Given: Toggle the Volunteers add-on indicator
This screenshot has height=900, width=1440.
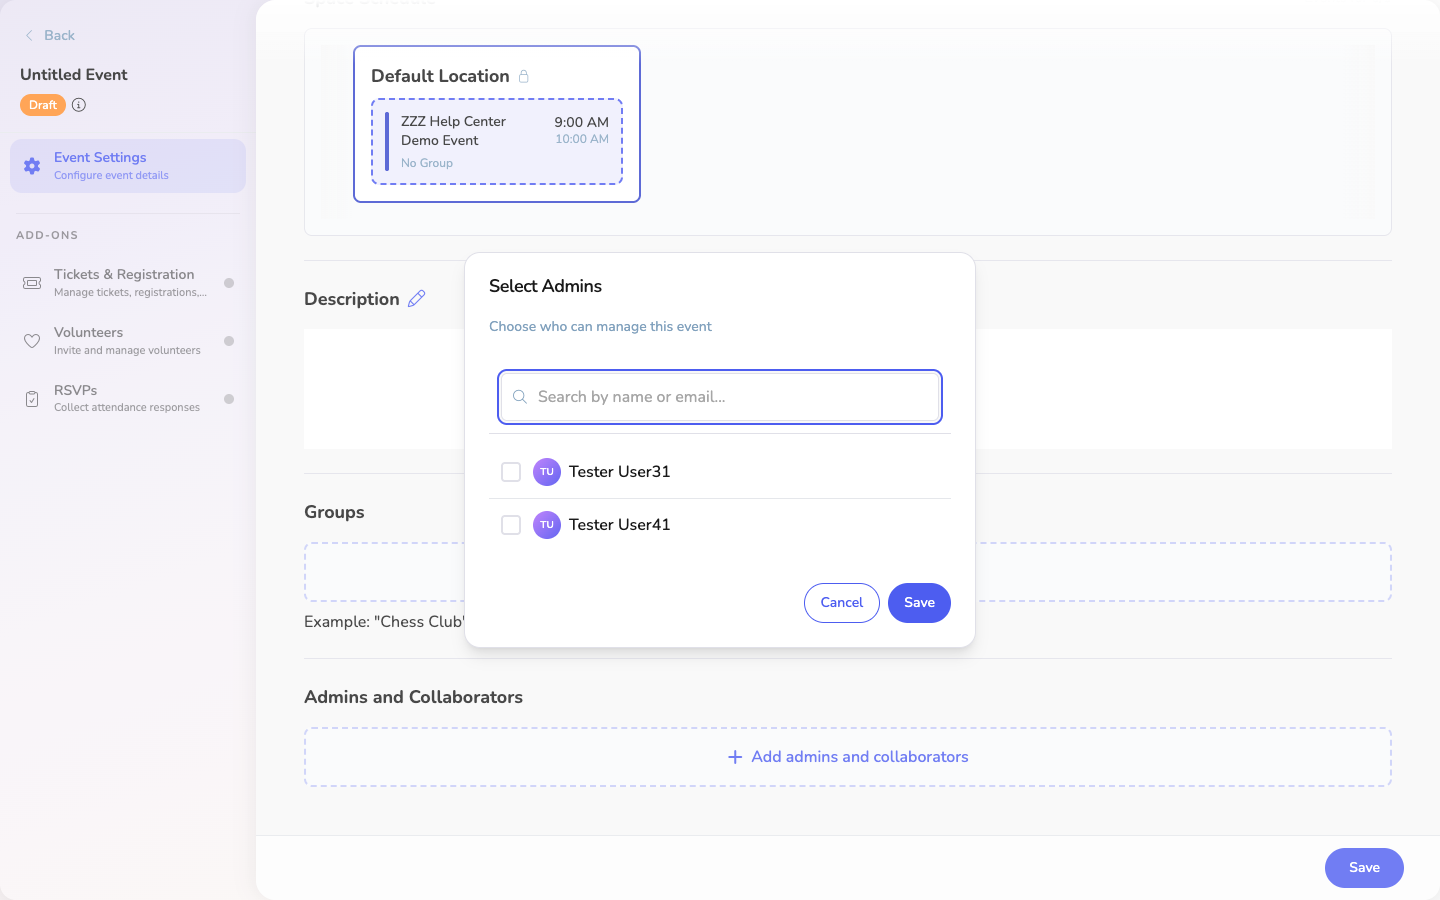Looking at the screenshot, I should point(229,341).
